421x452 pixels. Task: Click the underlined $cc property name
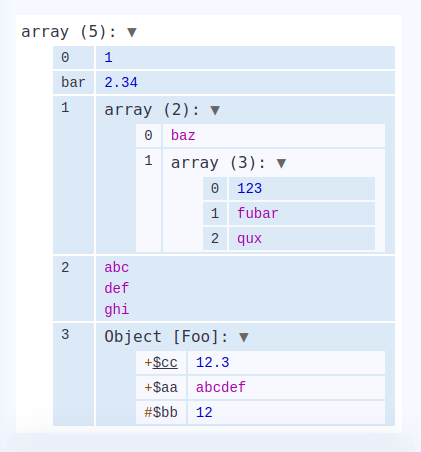[165, 363]
